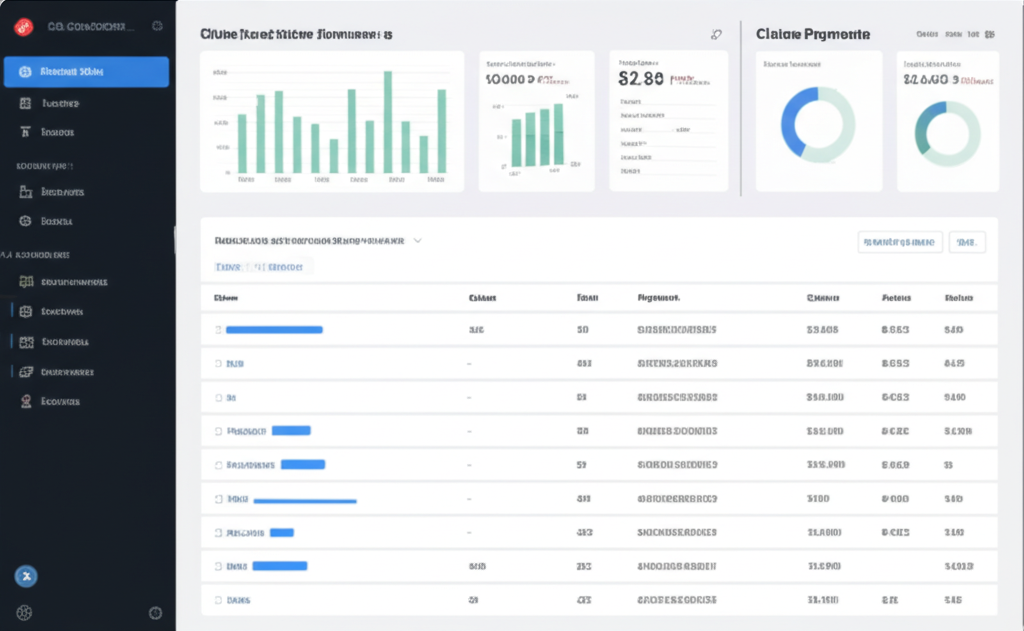Select the highlighted dashboard icon in the sidebar

coord(87,71)
